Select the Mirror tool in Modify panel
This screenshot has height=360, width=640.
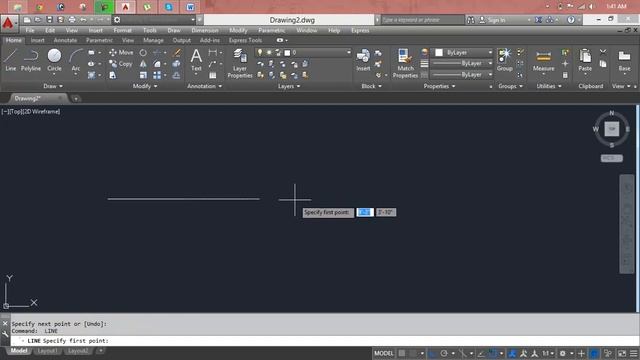click(143, 64)
